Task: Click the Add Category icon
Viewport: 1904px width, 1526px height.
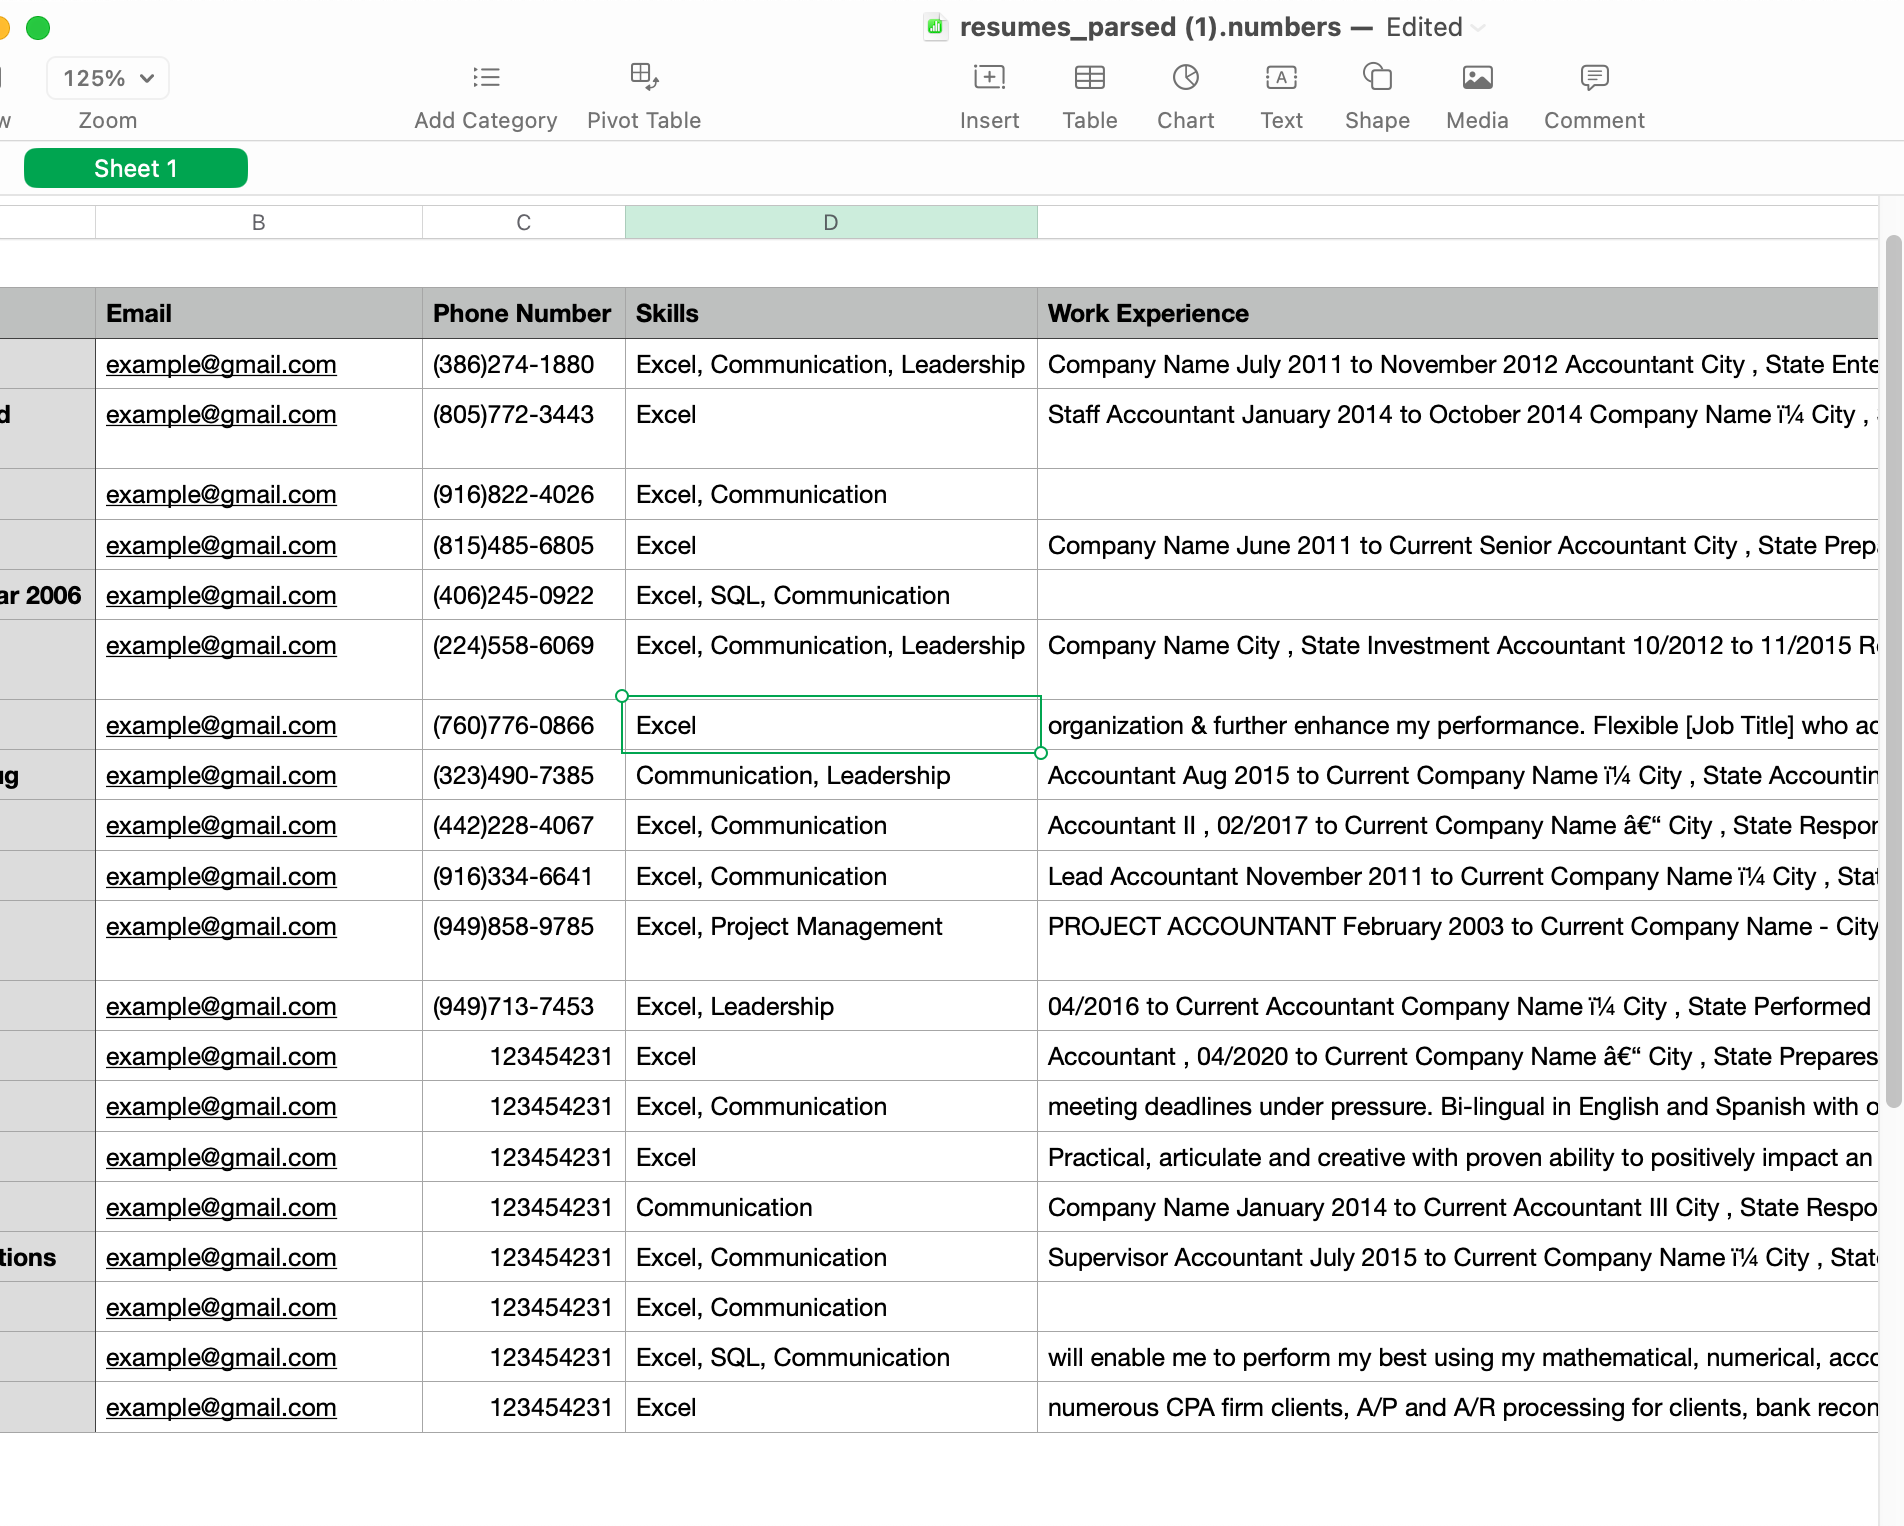Action: click(x=486, y=77)
